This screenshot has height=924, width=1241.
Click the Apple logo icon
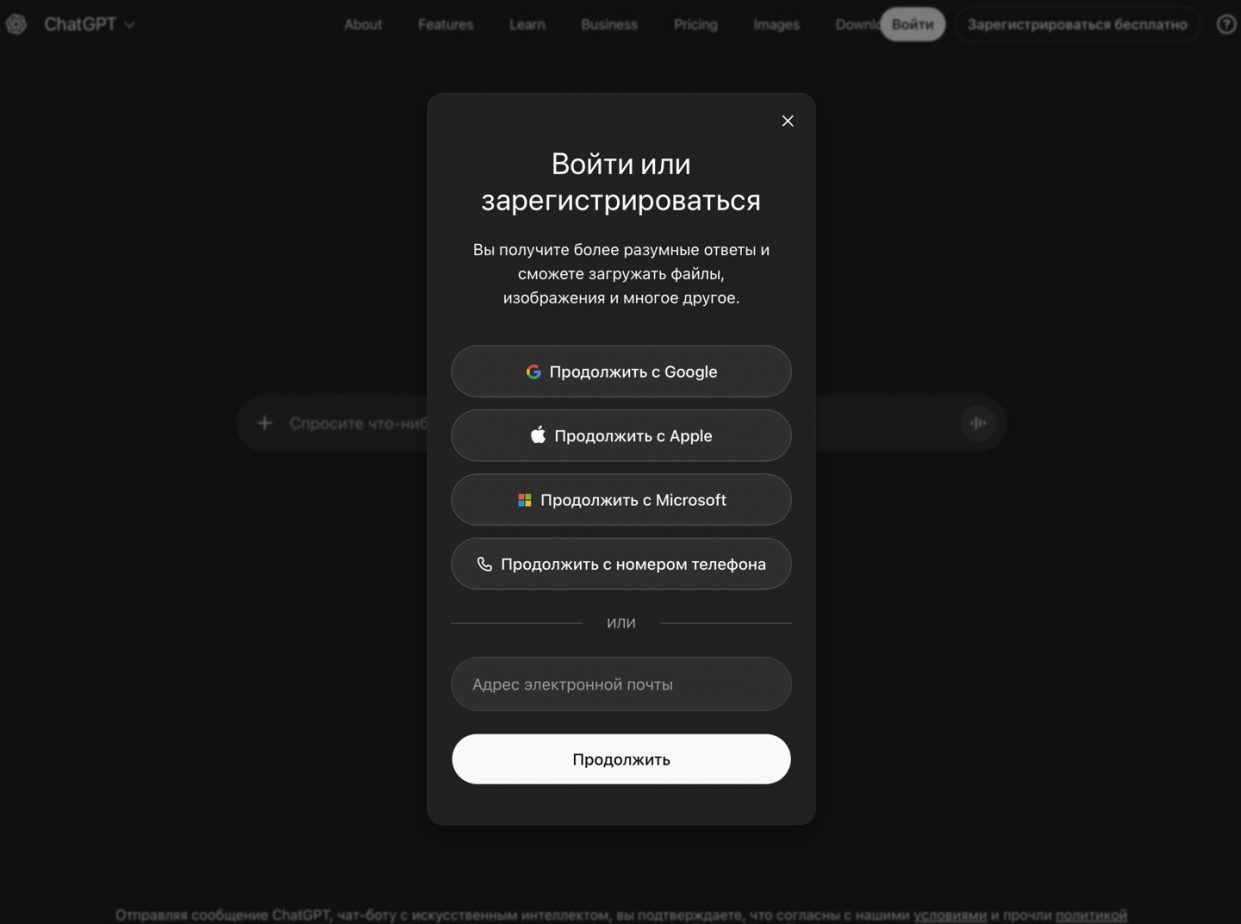[x=538, y=435]
